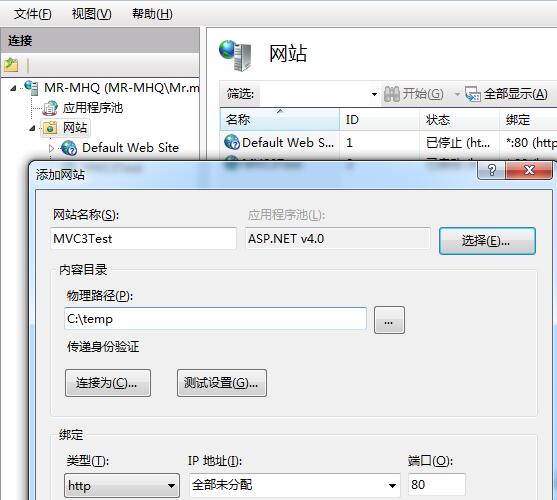The width and height of the screenshot is (557, 500).
Task: Click globe icon in Default Web S... row
Action: coord(232,142)
